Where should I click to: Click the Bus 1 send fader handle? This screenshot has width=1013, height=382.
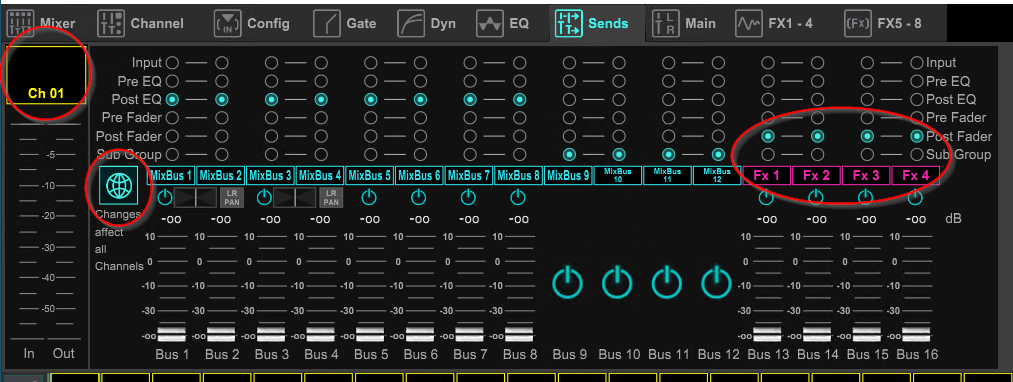(x=172, y=334)
